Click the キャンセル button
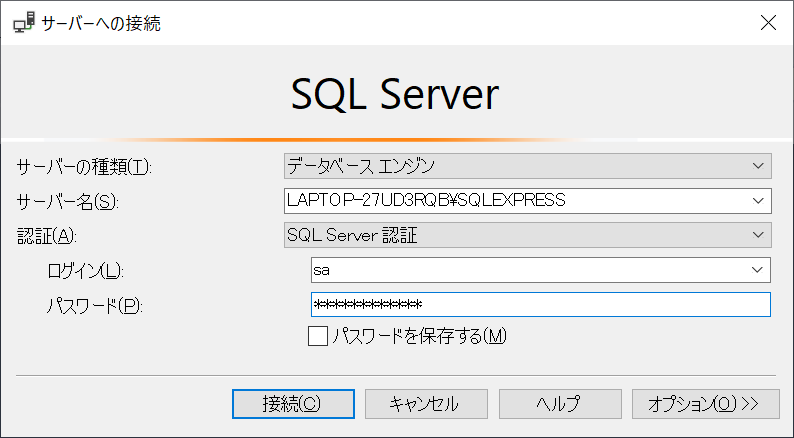Screen dimensions: 794x438 click(x=426, y=404)
